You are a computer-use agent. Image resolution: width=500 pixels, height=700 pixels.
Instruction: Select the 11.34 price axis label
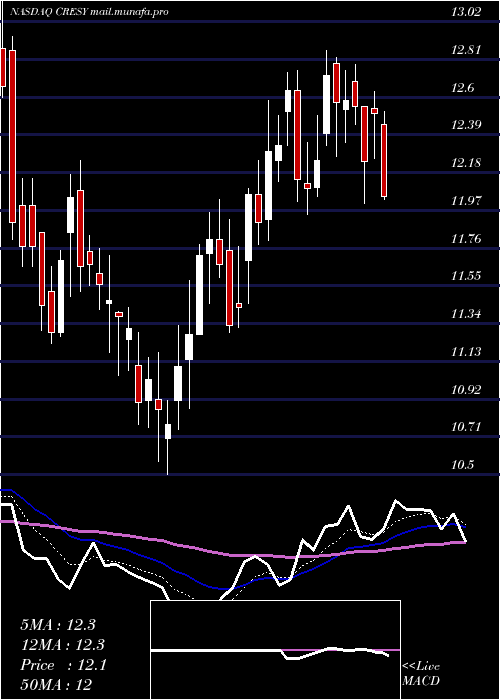(x=466, y=314)
